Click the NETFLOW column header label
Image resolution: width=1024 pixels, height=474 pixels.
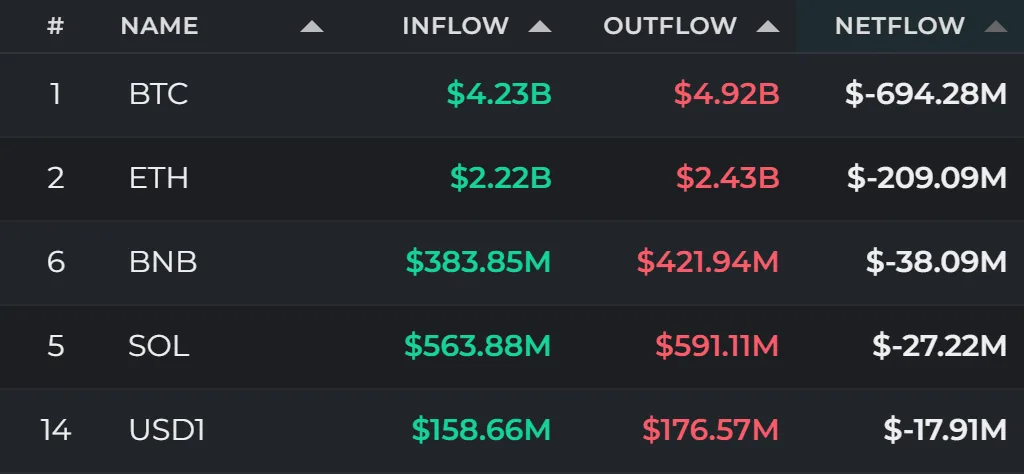pos(900,26)
